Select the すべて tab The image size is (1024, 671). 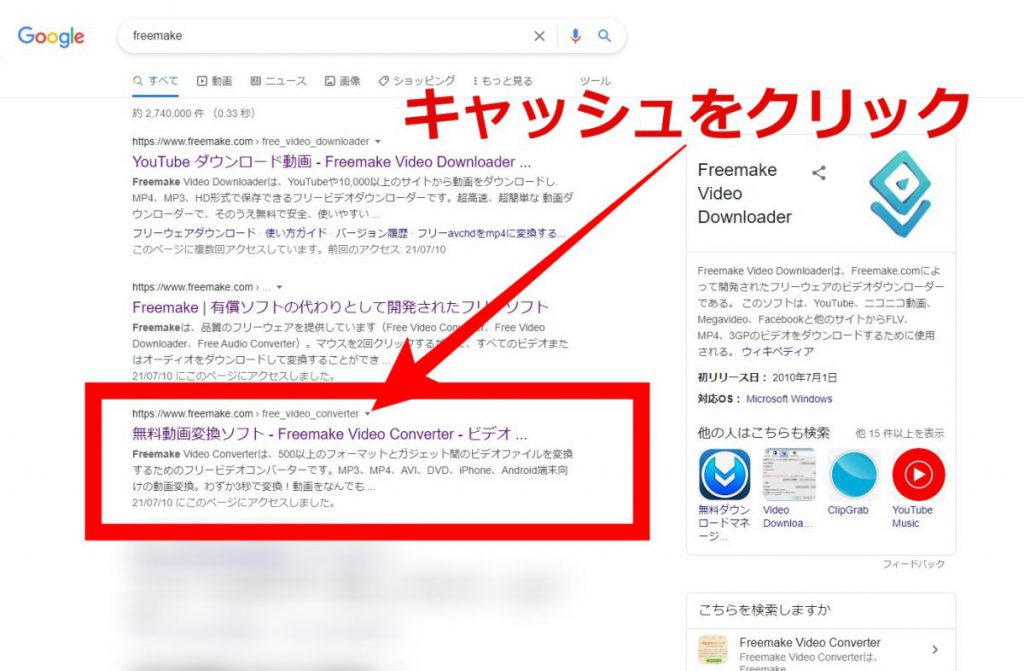pyautogui.click(x=155, y=81)
